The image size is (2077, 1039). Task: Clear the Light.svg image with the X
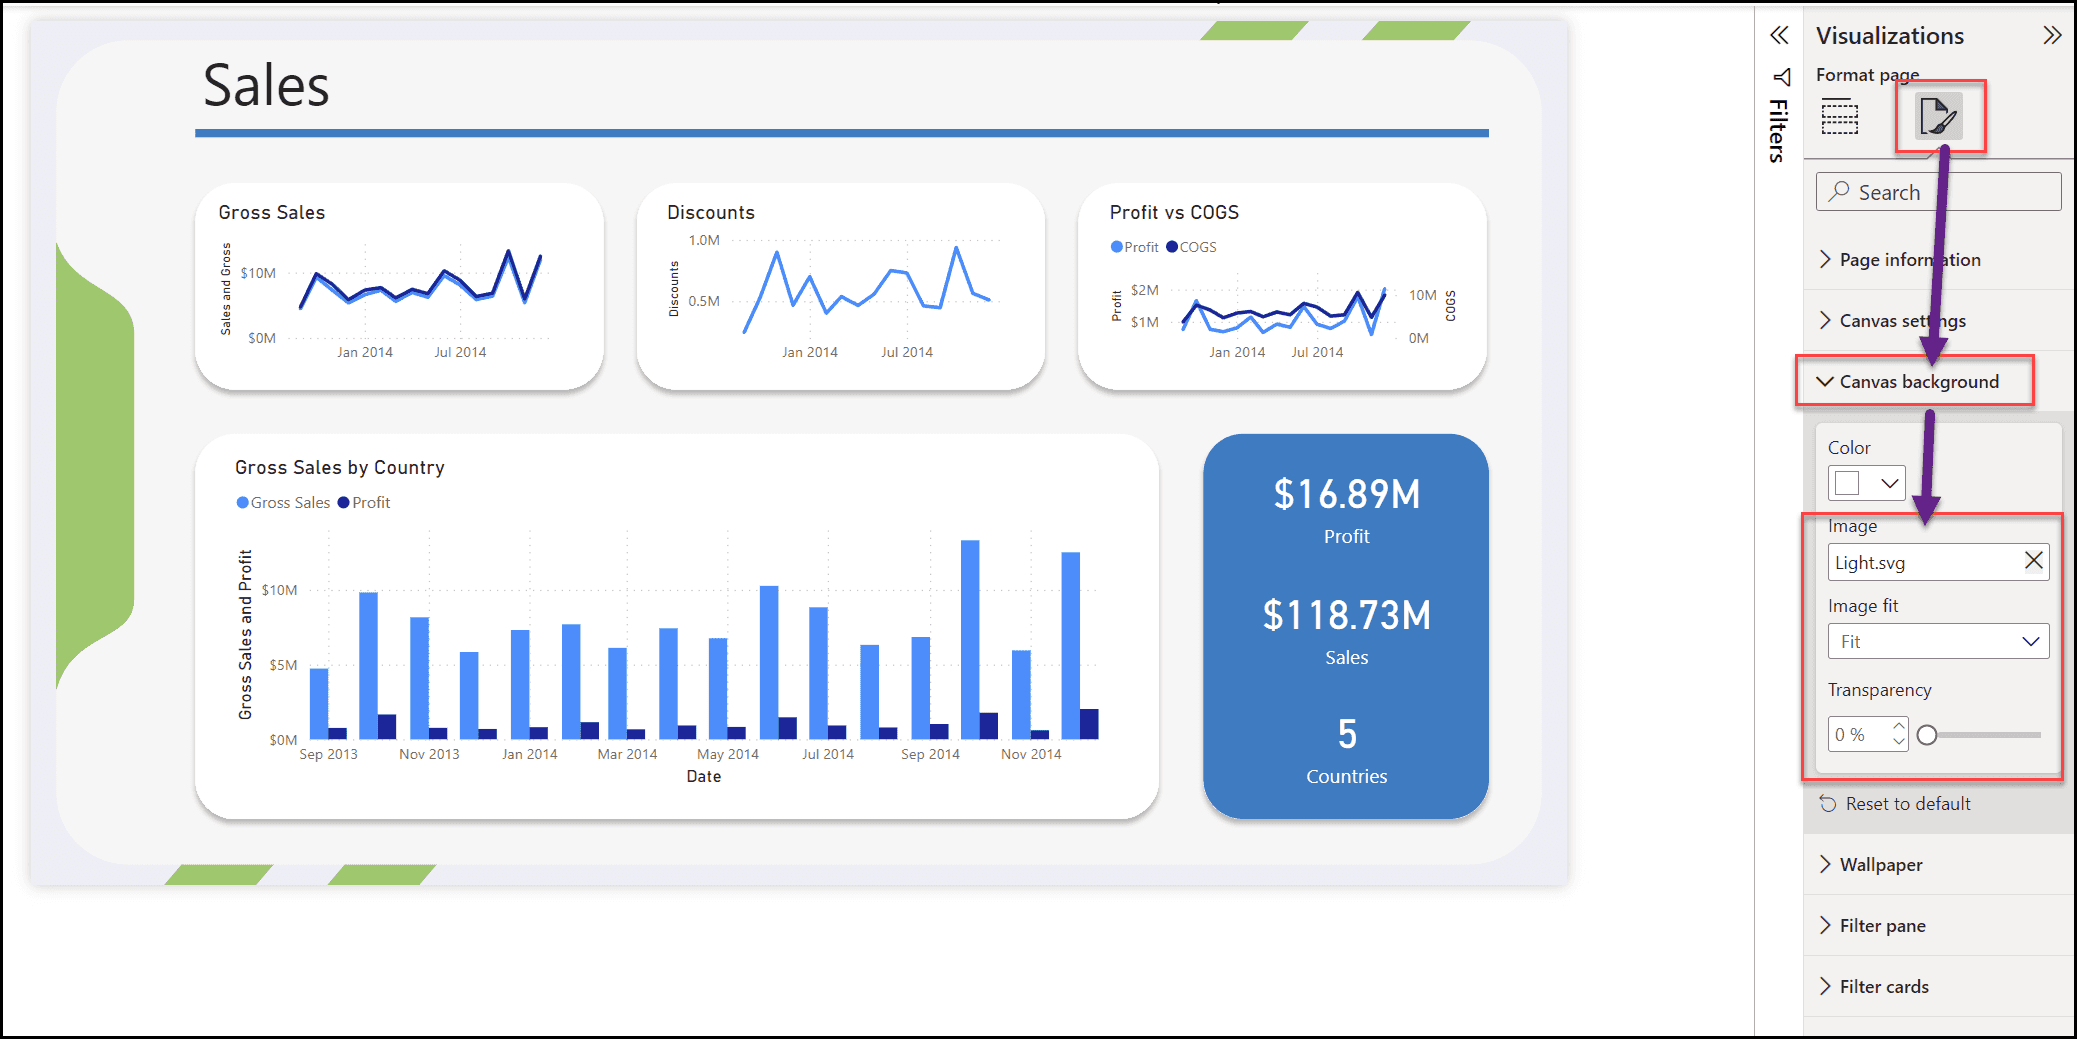[2032, 561]
